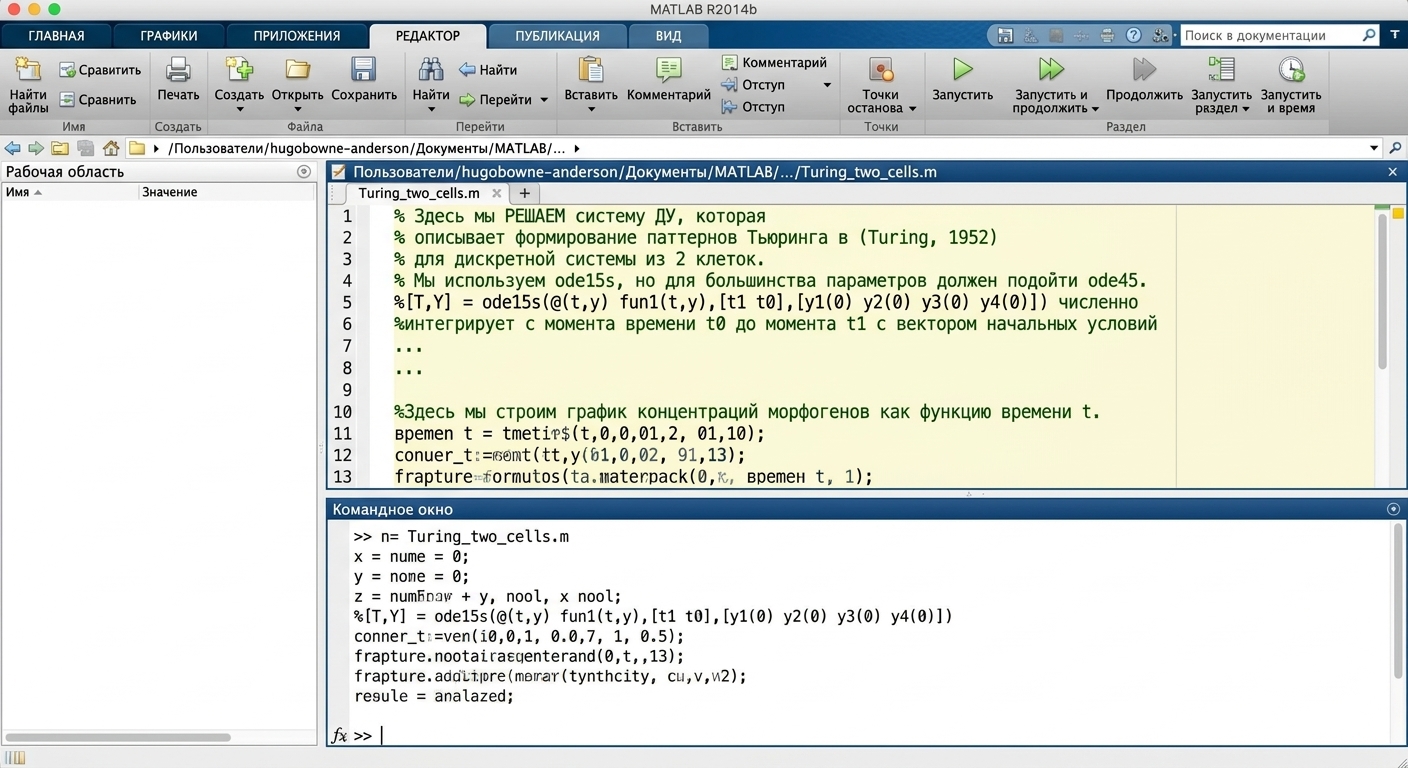Open the Запустить раздел dropdown arrow
1408x768 pixels.
tap(1246, 109)
